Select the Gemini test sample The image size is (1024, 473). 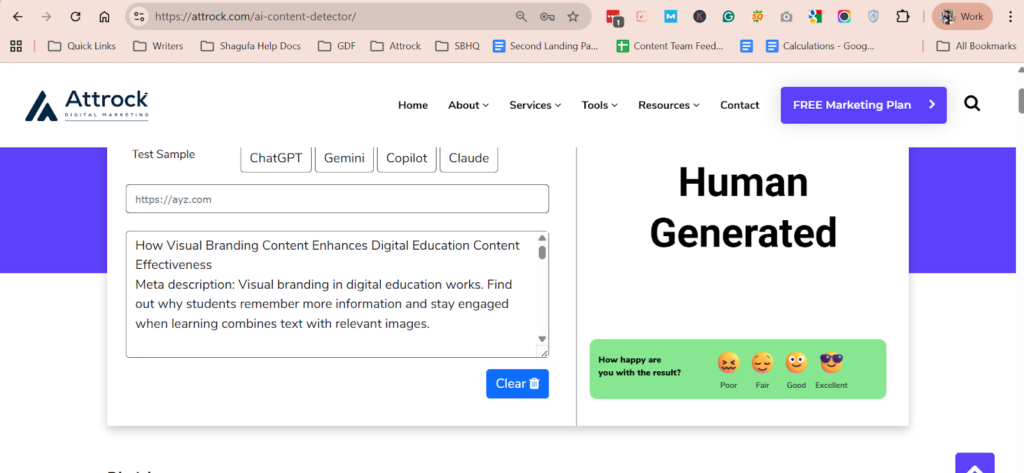click(344, 158)
